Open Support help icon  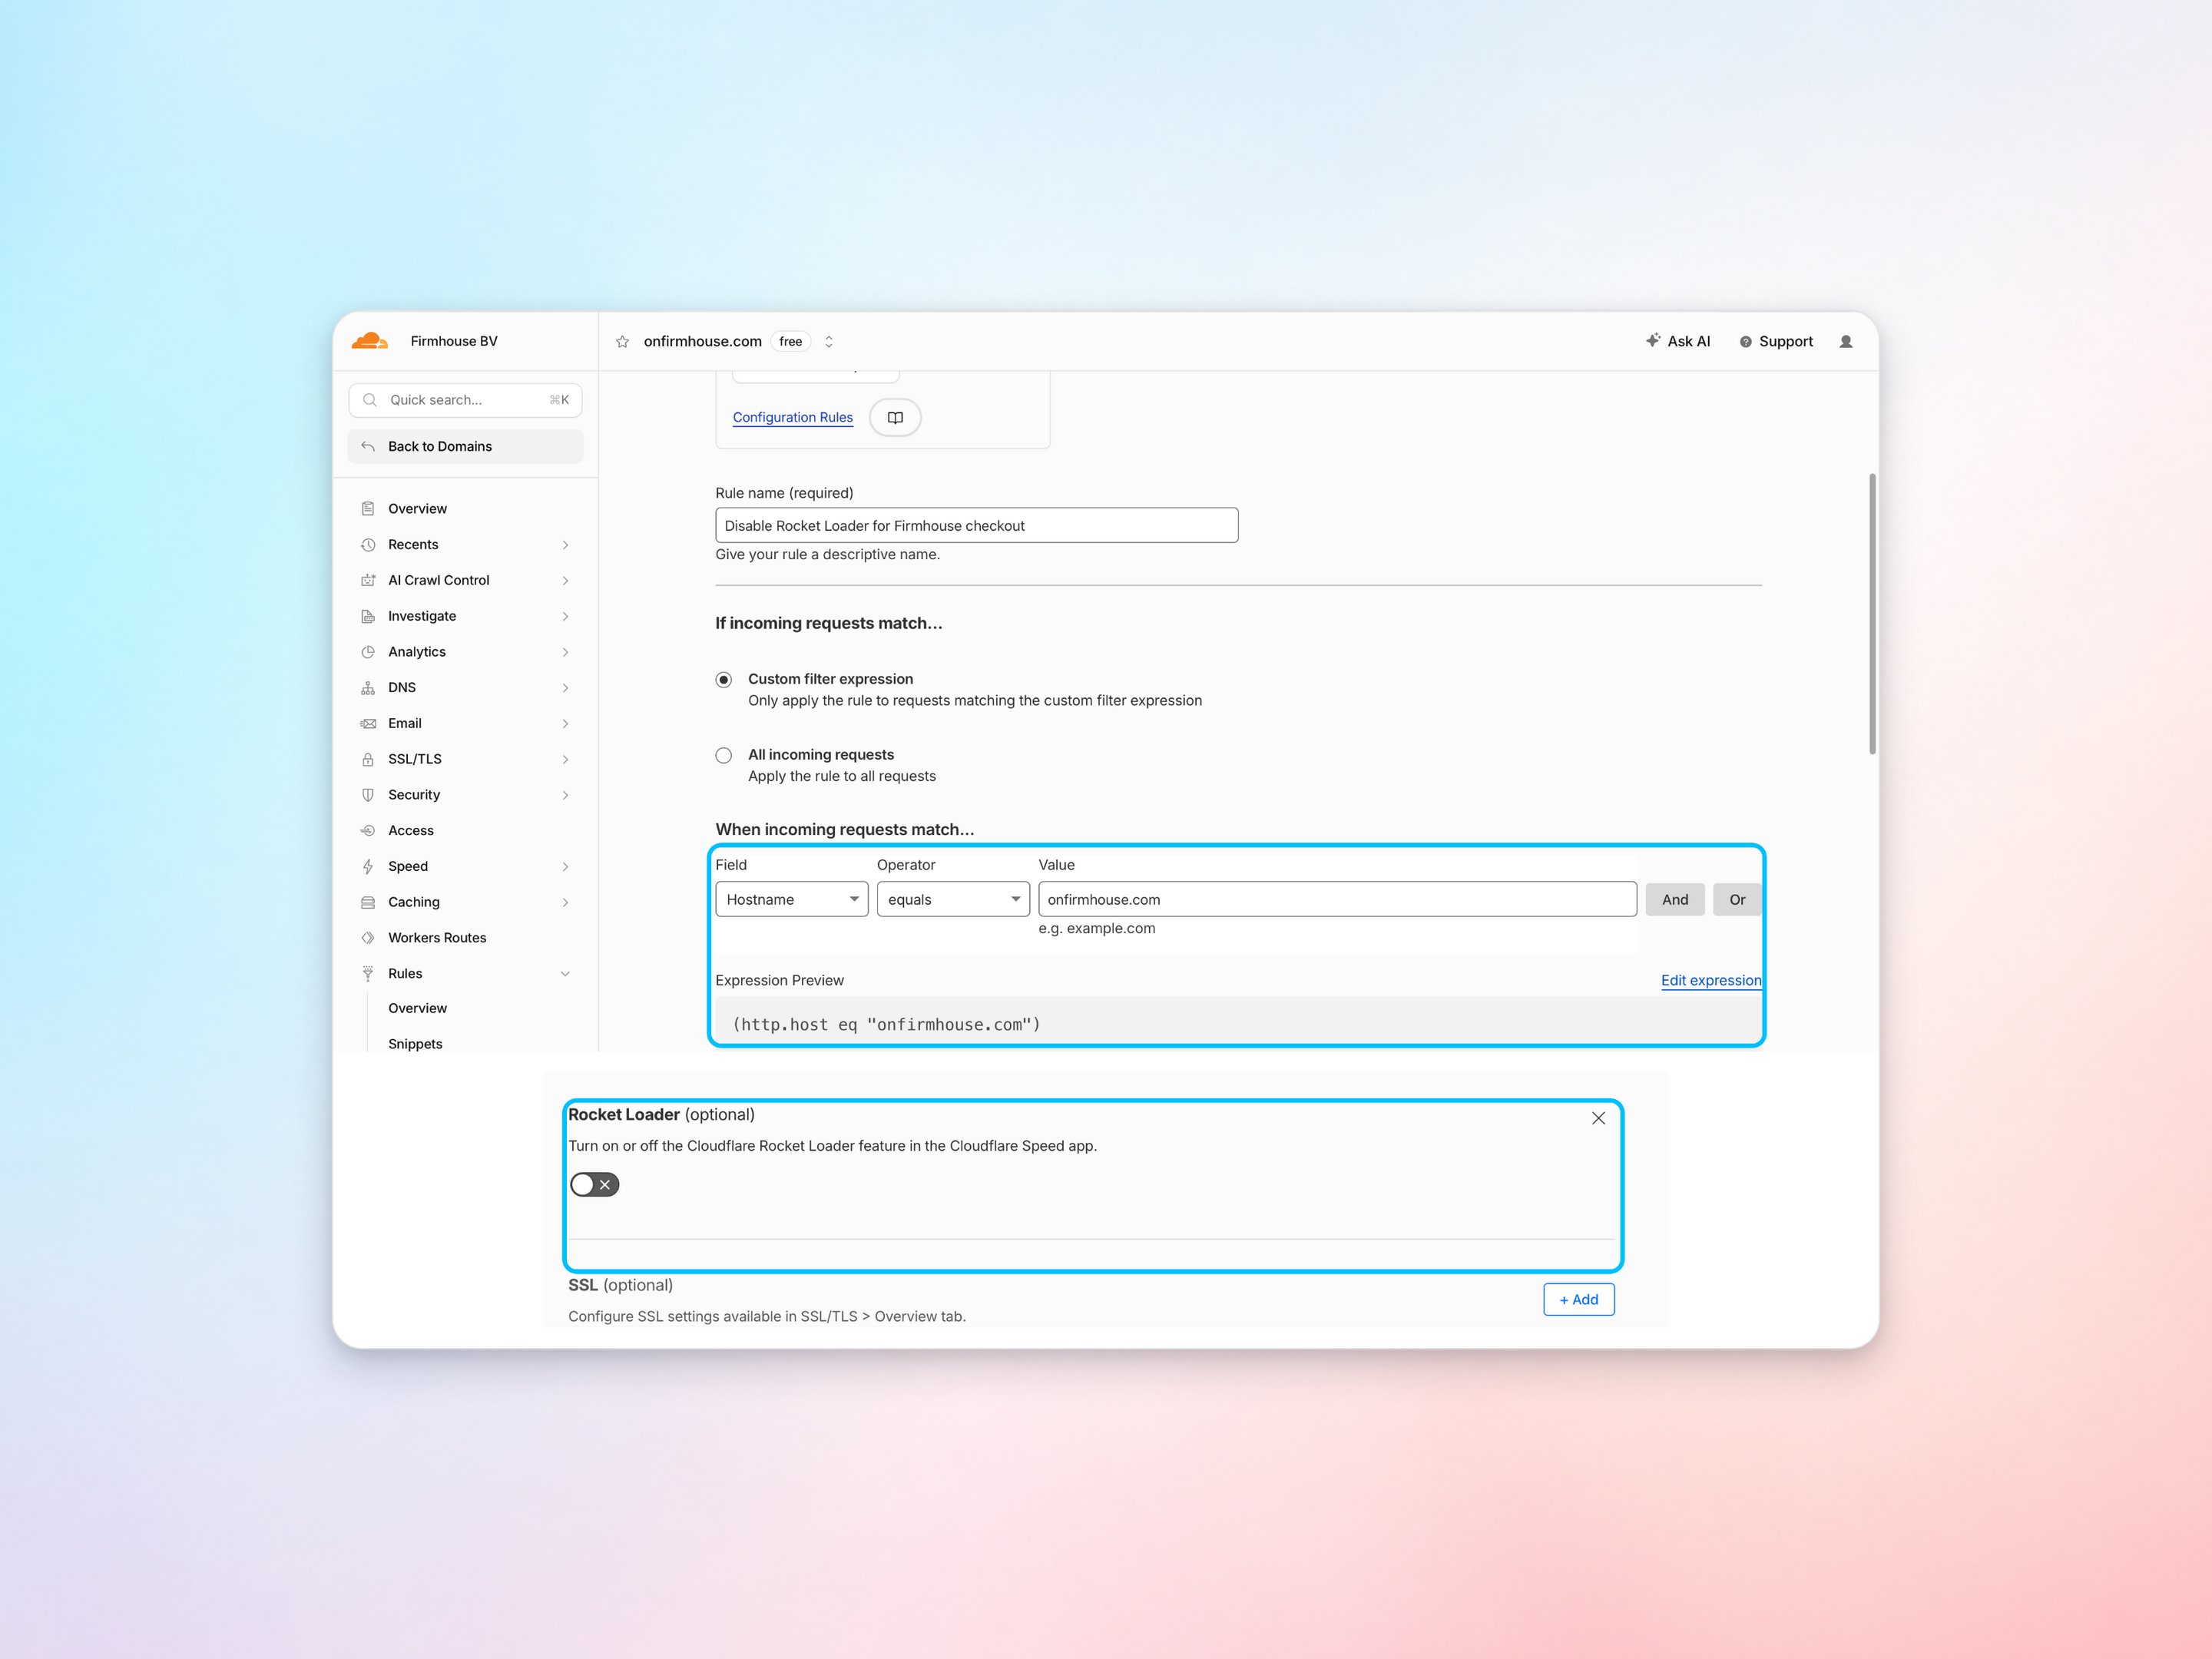coord(1745,342)
